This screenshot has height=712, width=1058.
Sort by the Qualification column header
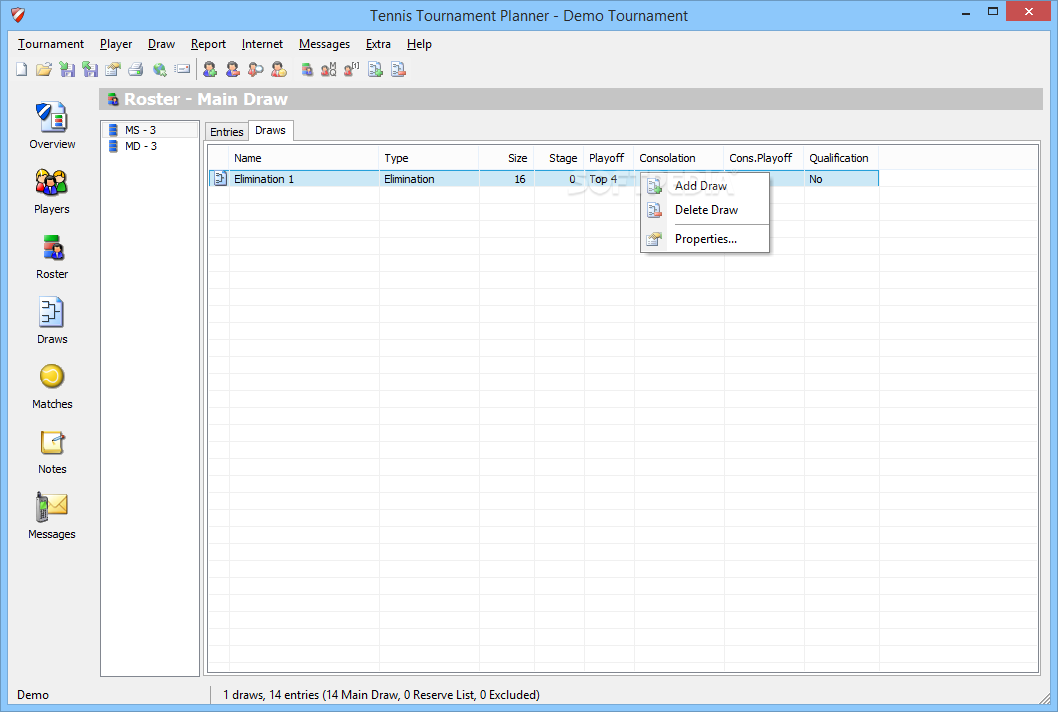click(841, 158)
